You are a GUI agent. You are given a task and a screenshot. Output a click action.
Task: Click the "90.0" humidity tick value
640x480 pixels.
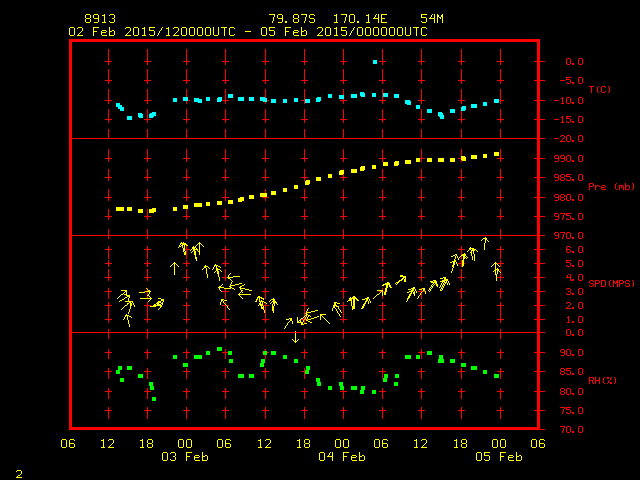(x=571, y=353)
